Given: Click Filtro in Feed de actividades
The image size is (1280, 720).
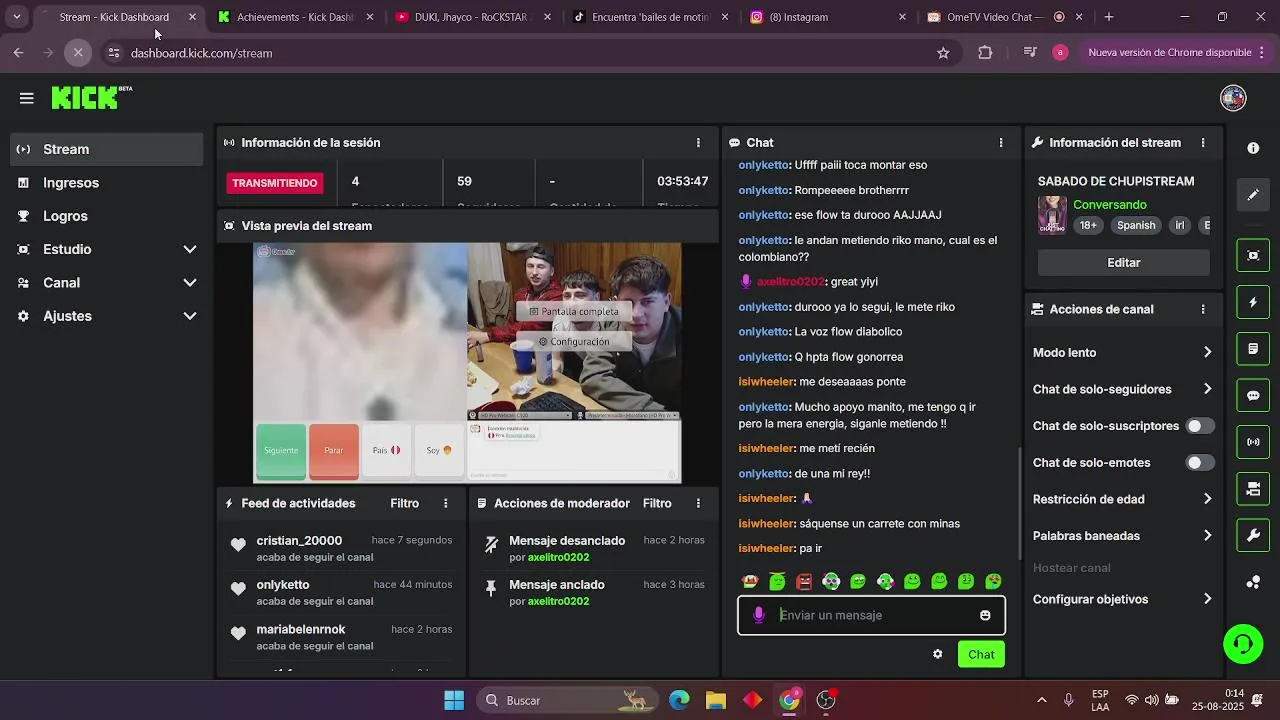Looking at the screenshot, I should click(x=405, y=503).
